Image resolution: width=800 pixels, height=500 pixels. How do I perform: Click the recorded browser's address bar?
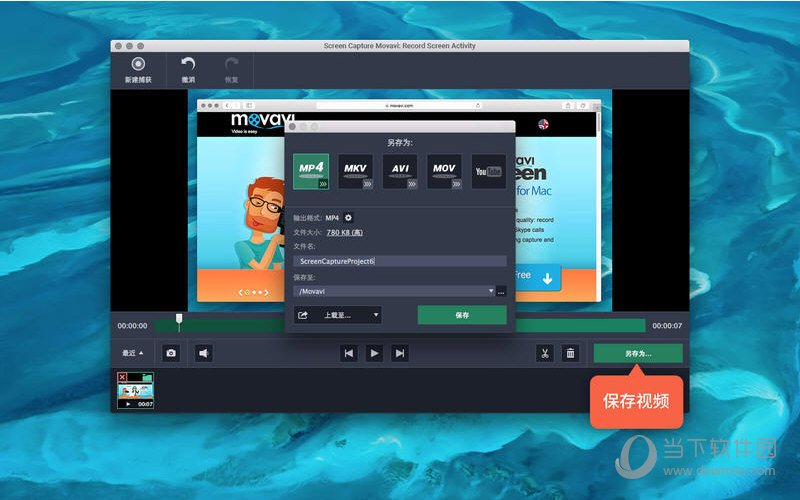click(x=399, y=106)
